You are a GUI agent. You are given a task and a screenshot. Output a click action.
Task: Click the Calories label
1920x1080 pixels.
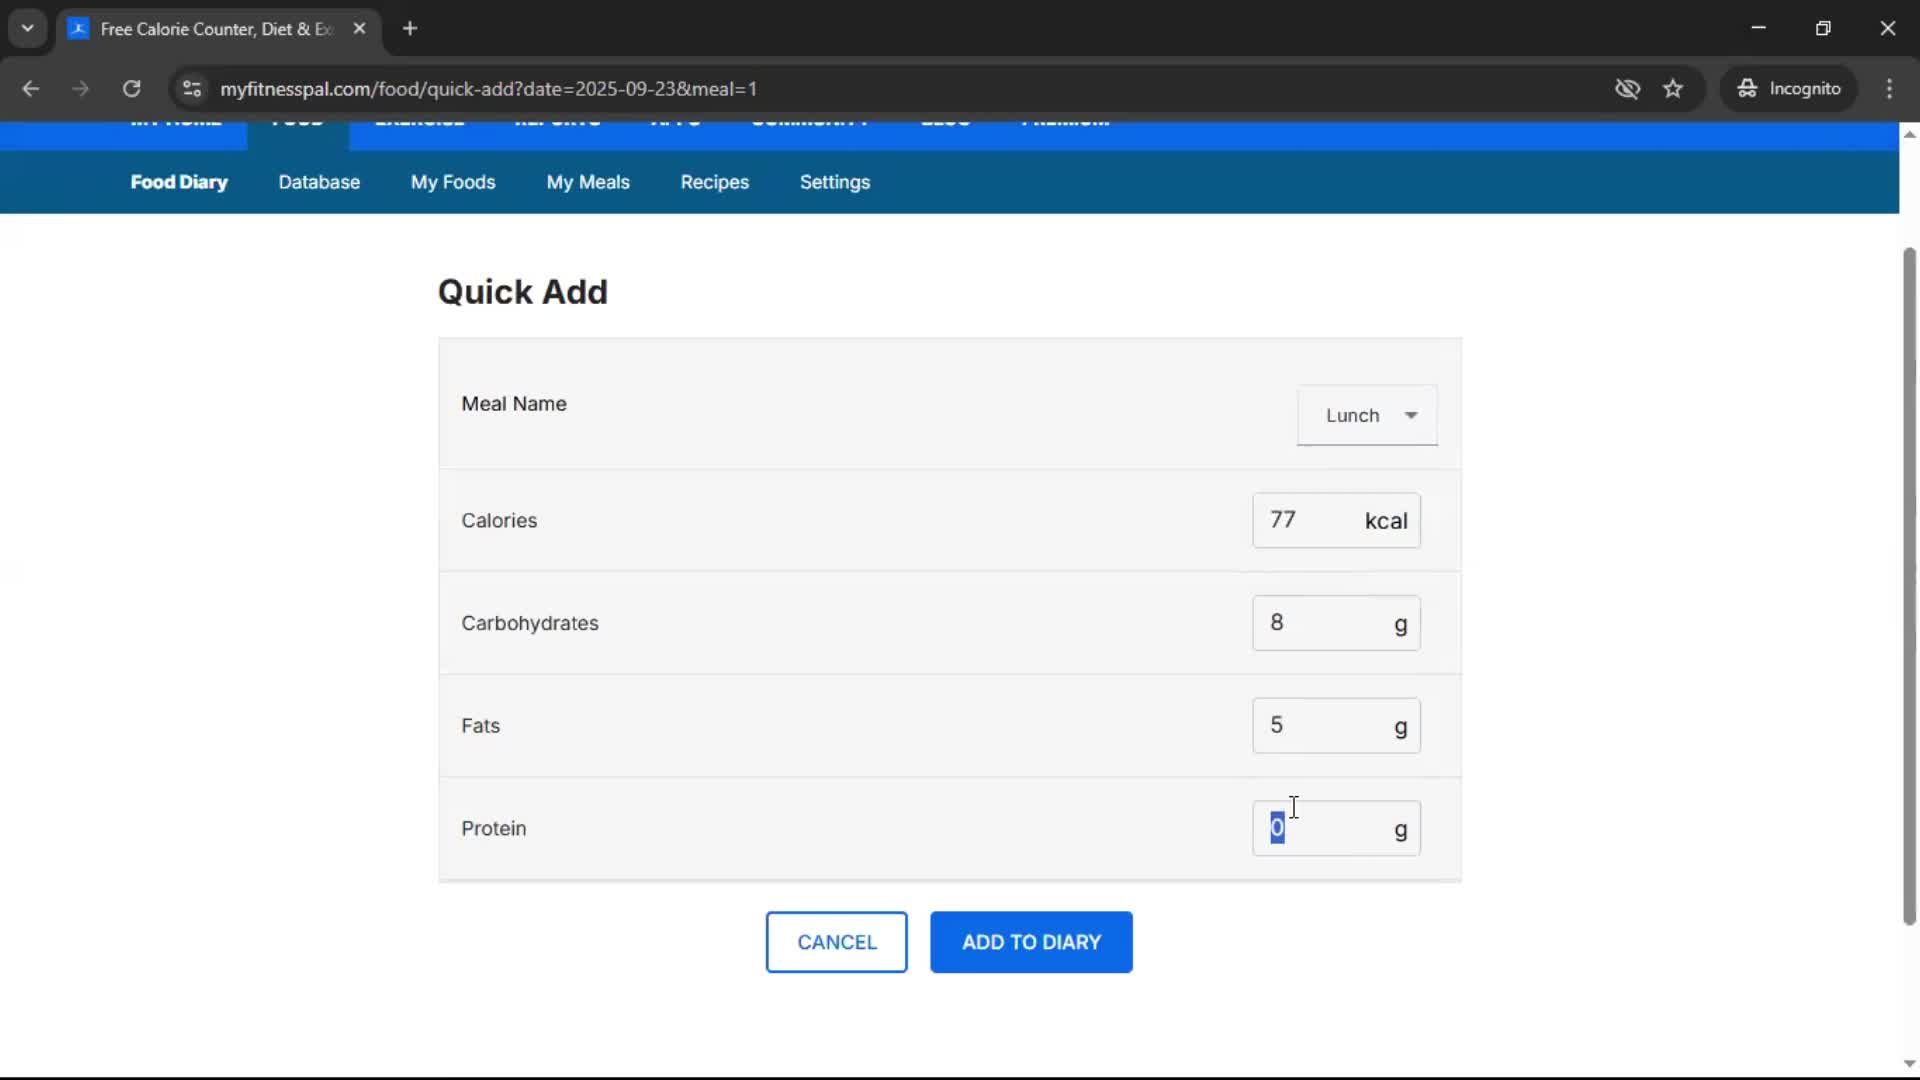click(499, 521)
